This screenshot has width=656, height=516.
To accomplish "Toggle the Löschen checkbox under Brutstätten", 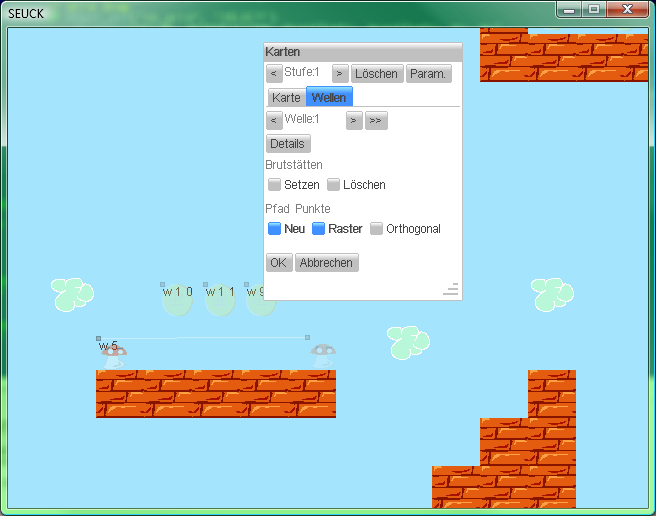I will (x=333, y=185).
